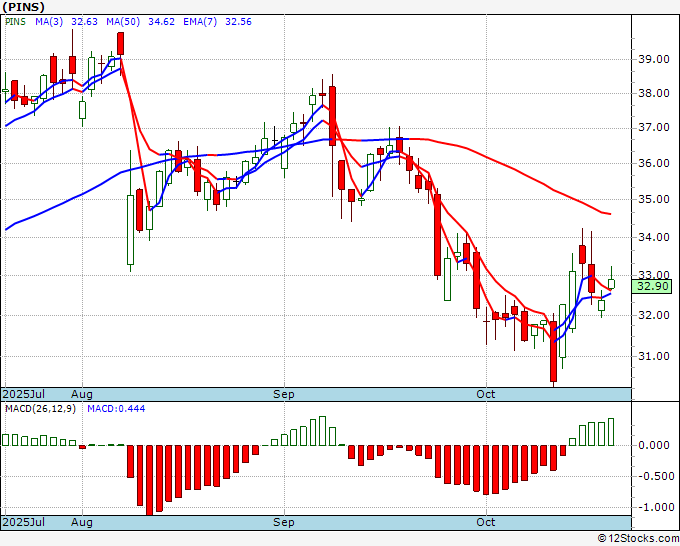This screenshot has width=680, height=546.
Task: Click the 35.00 price axis label
Action: tap(654, 199)
